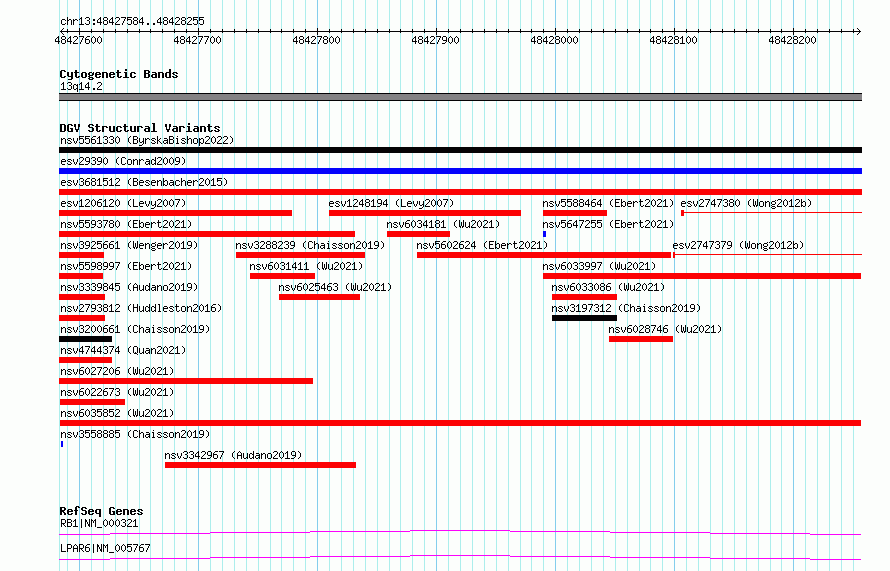Click the red nsv6025463 variant bar
The width and height of the screenshot is (890, 571).
click(x=320, y=297)
